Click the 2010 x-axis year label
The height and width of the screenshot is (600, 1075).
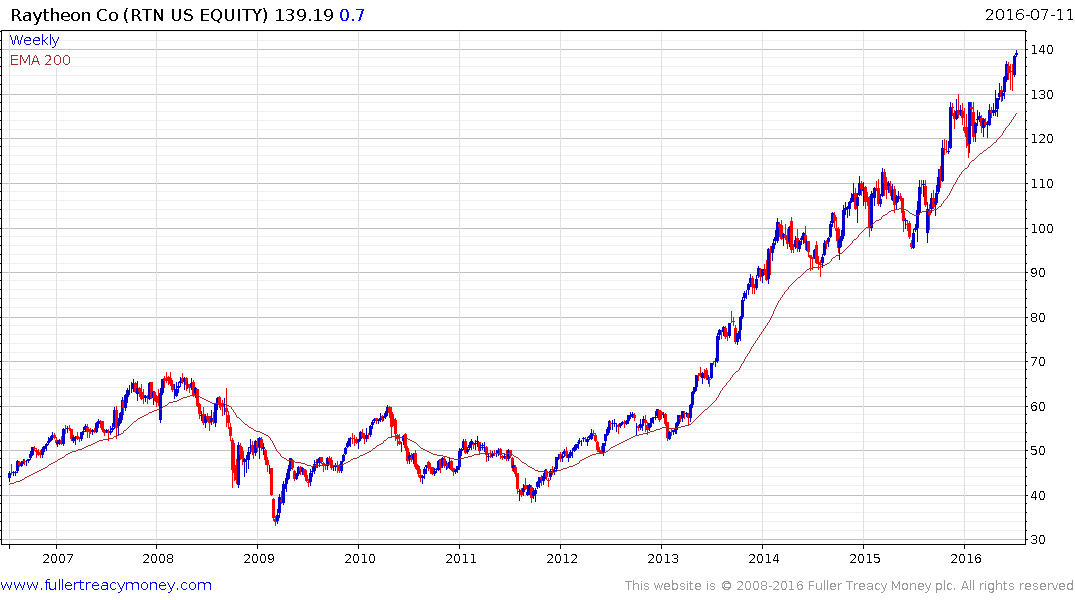pyautogui.click(x=360, y=558)
